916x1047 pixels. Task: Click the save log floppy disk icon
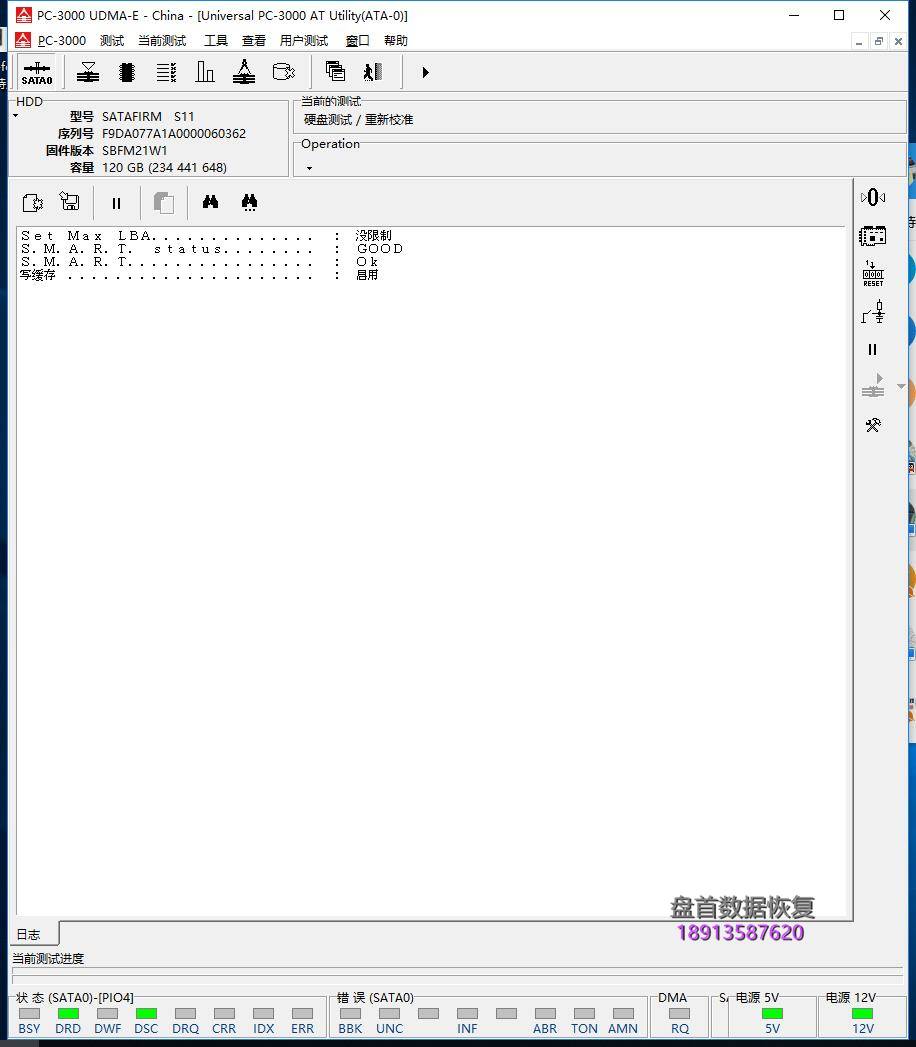tap(70, 202)
